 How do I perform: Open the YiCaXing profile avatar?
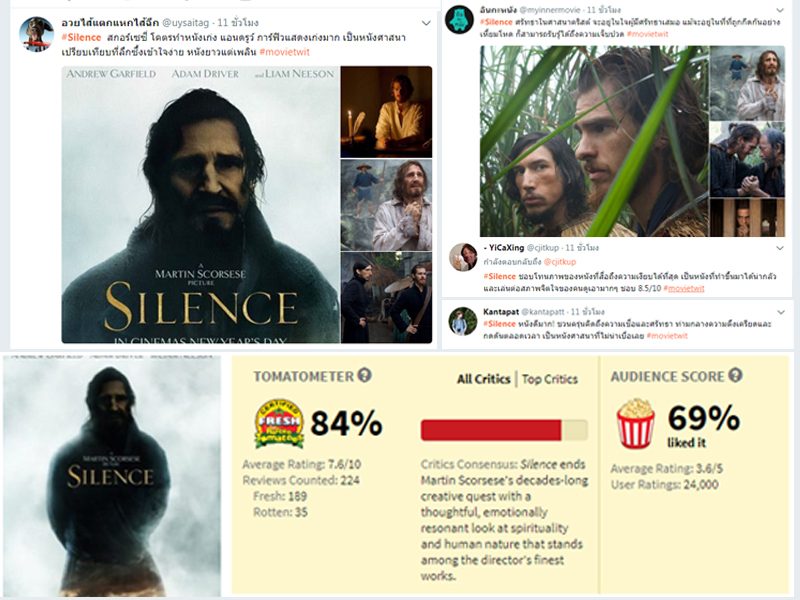tap(463, 257)
